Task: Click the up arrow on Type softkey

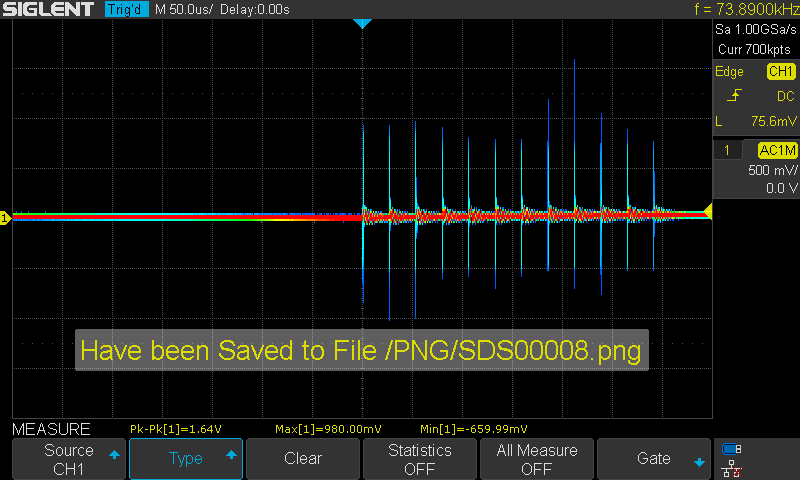Action: pos(231,454)
